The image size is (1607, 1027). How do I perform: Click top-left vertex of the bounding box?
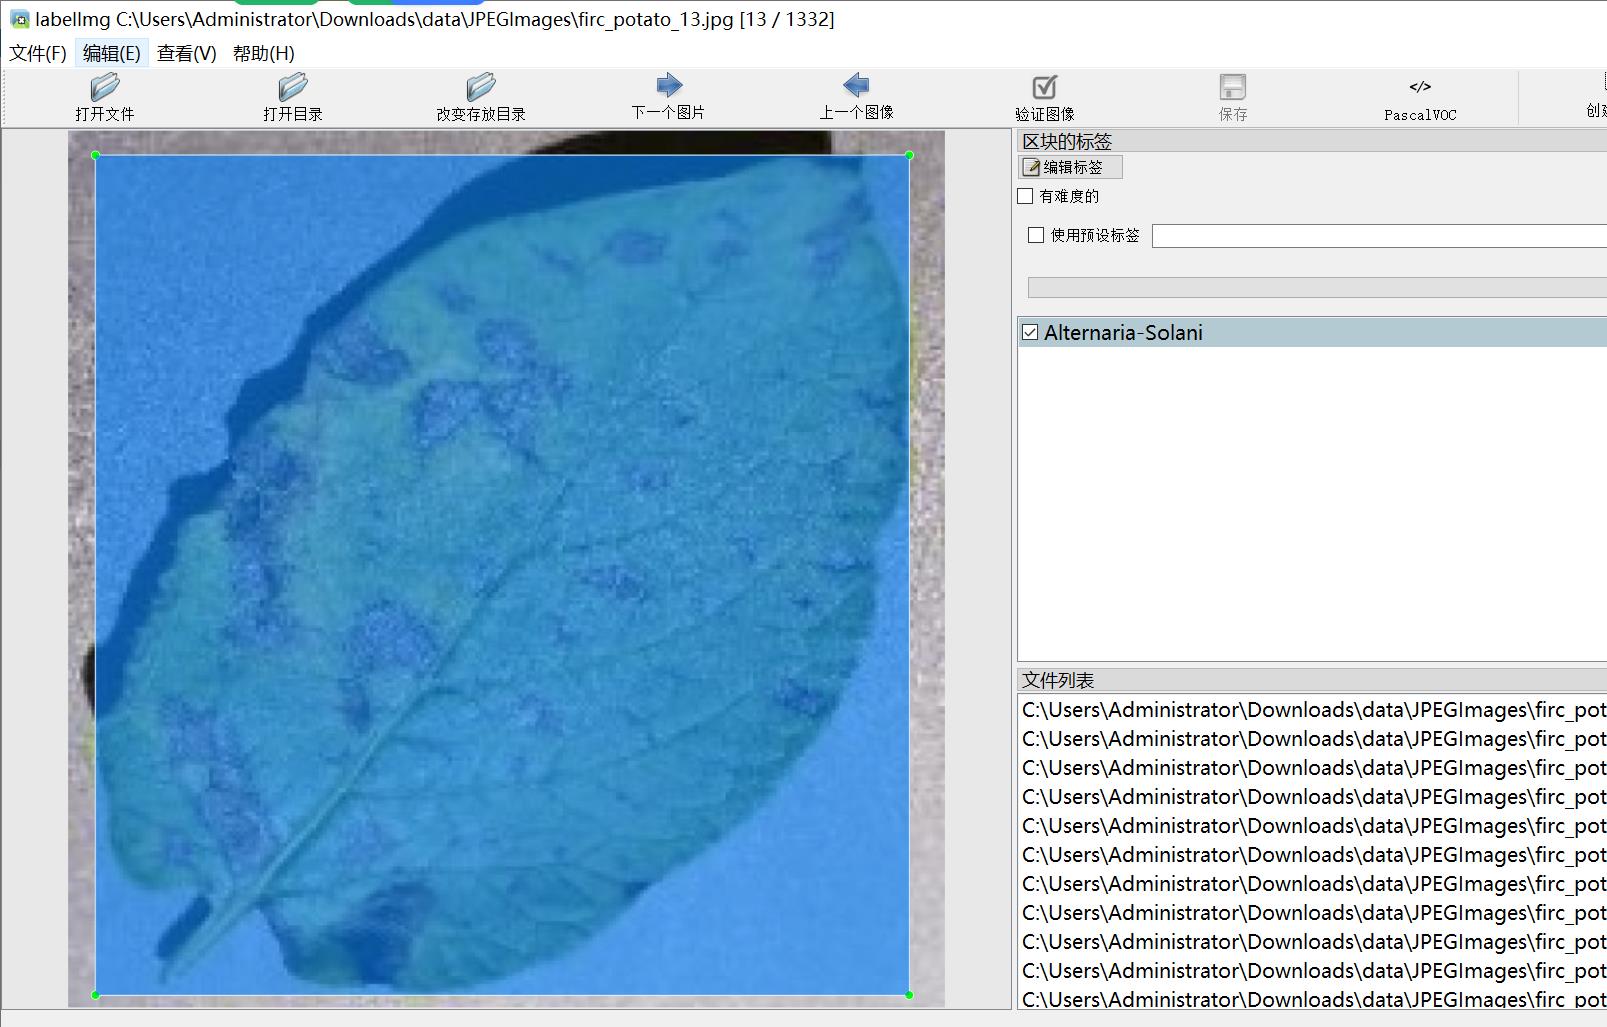pos(96,155)
